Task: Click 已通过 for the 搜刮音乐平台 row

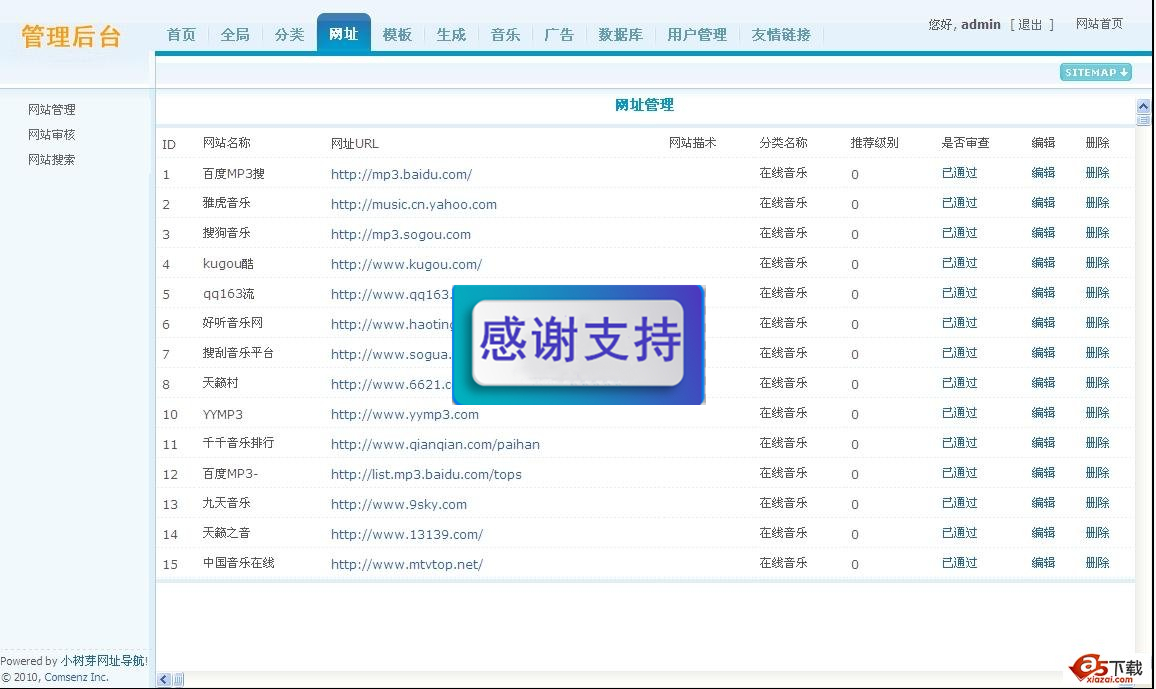Action: coord(959,354)
